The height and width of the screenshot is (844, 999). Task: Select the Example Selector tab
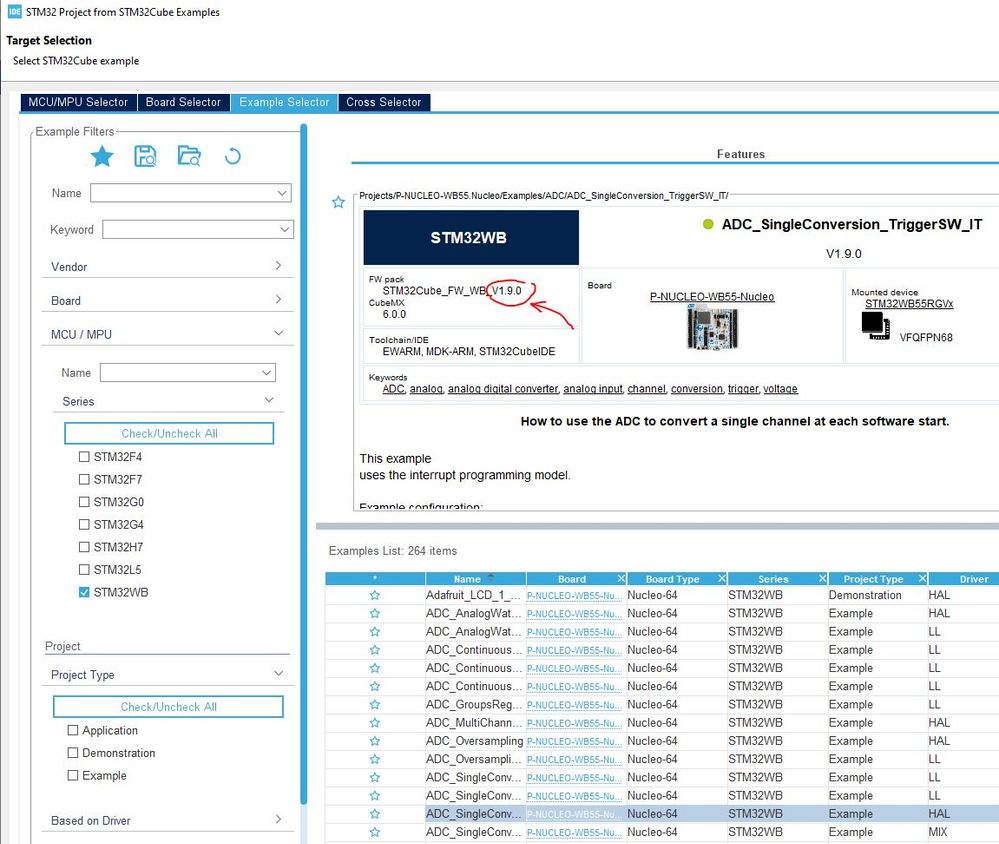click(284, 102)
